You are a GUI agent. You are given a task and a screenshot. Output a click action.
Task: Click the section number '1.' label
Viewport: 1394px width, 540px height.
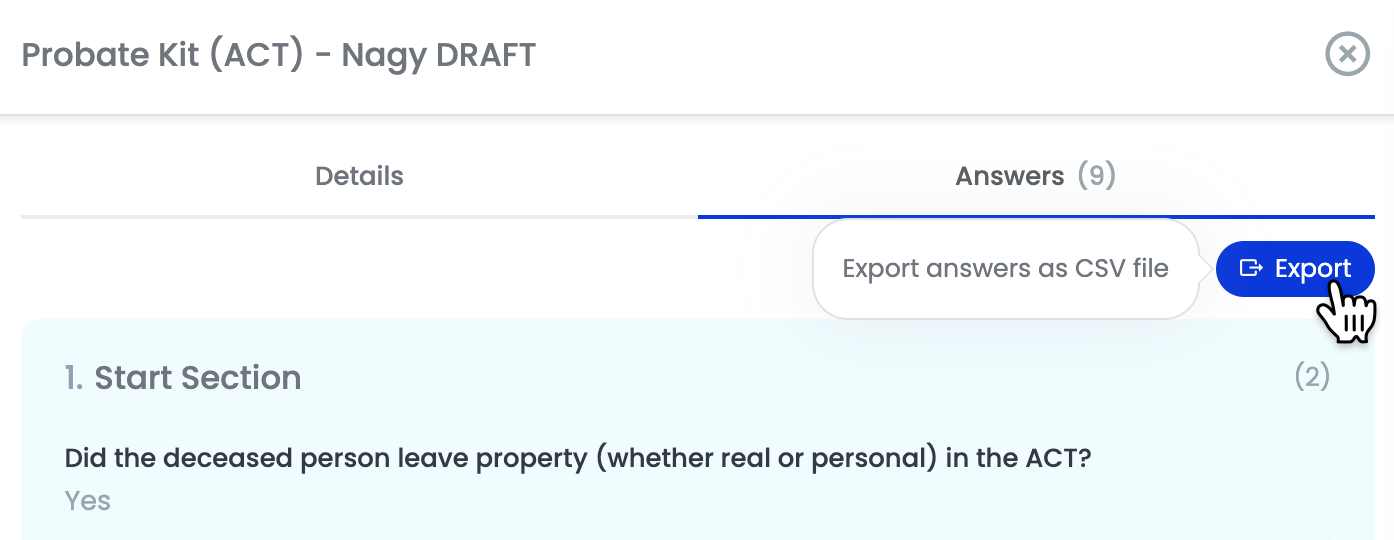(x=75, y=378)
